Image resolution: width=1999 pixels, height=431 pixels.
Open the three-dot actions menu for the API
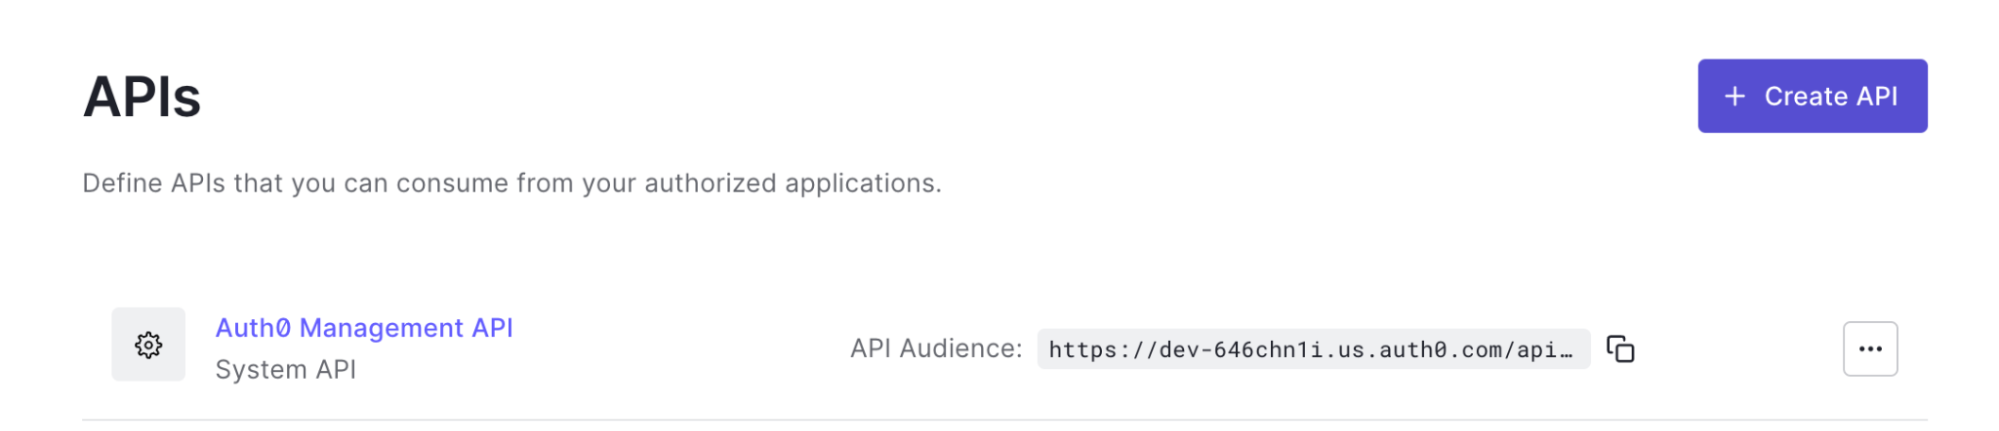coord(1870,349)
